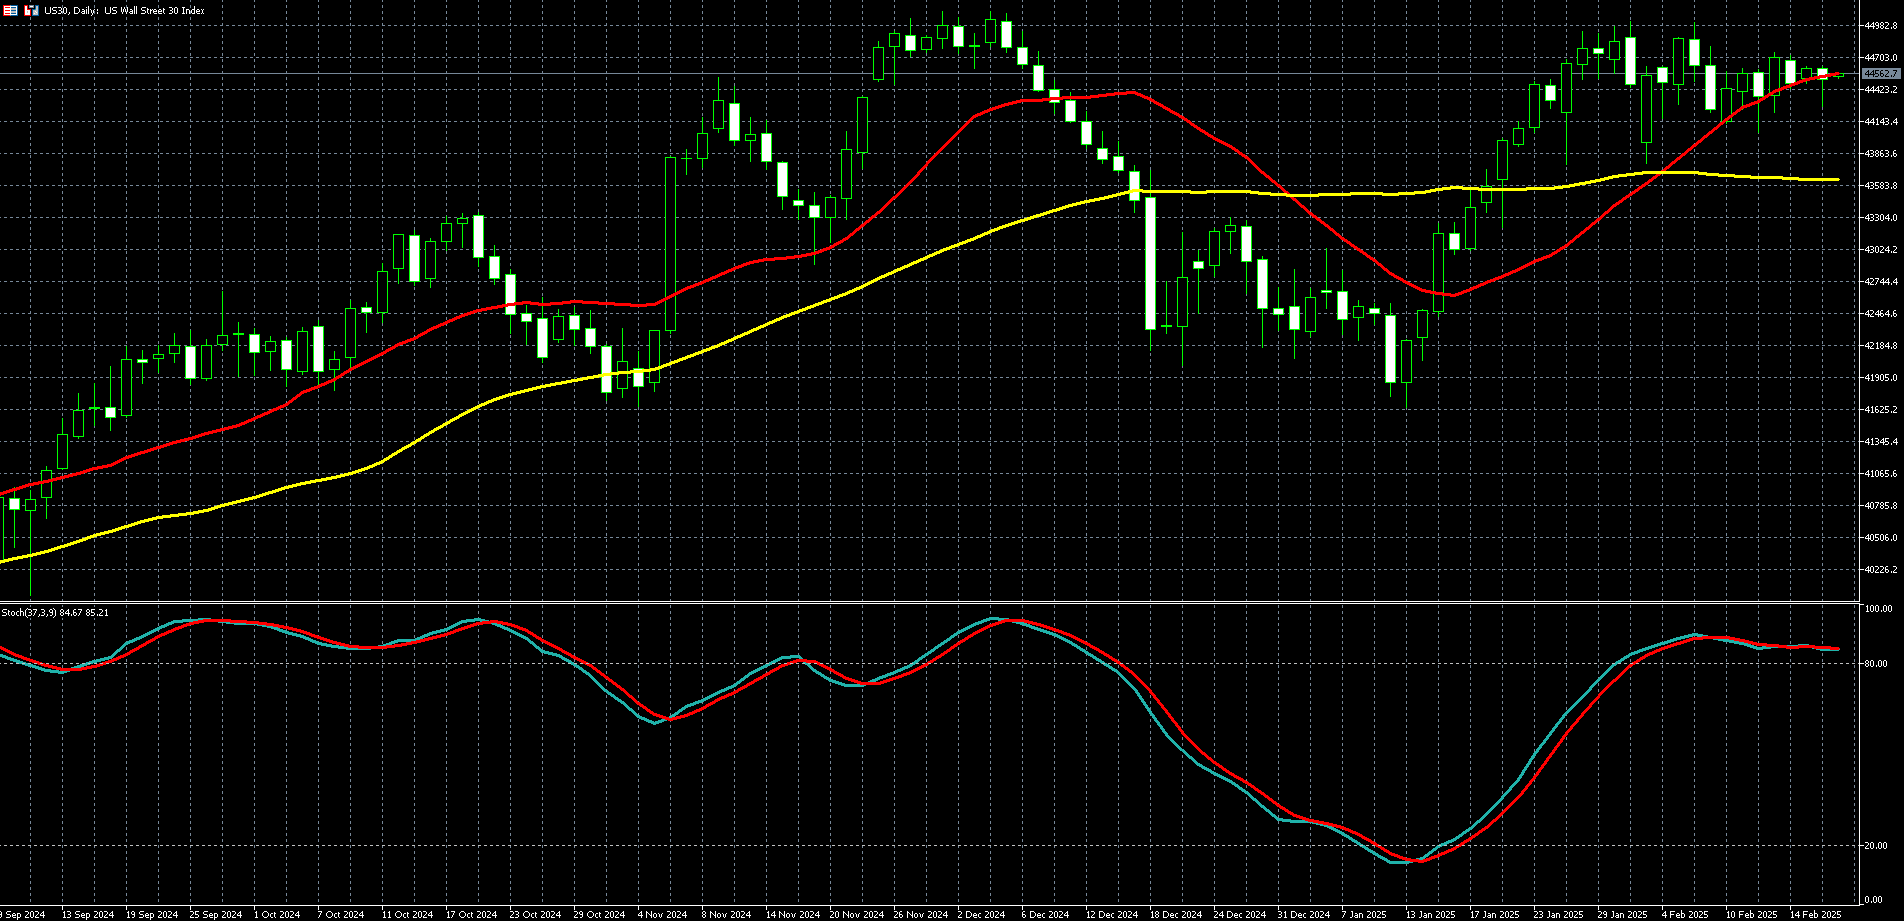Click the 2 Dec 2024 date label
Viewport: 1904px width, 921px height.
(x=981, y=914)
